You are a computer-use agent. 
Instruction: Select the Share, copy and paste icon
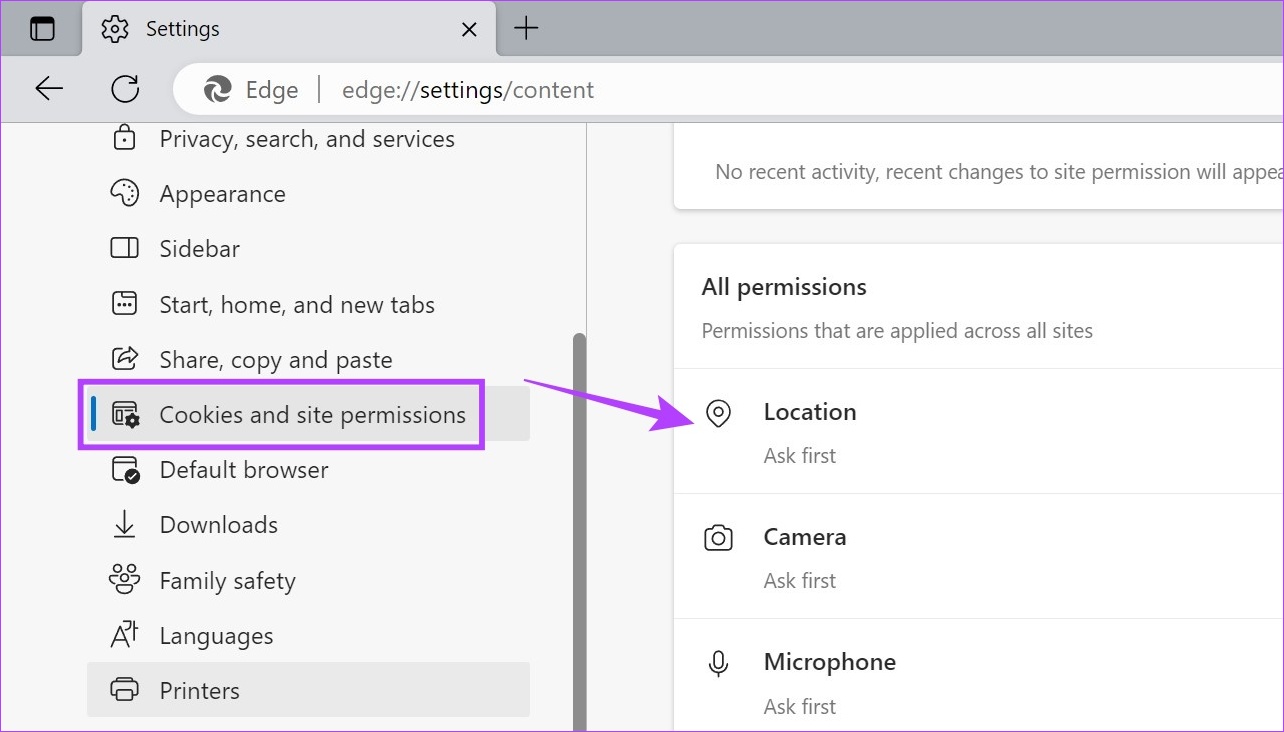coord(124,359)
